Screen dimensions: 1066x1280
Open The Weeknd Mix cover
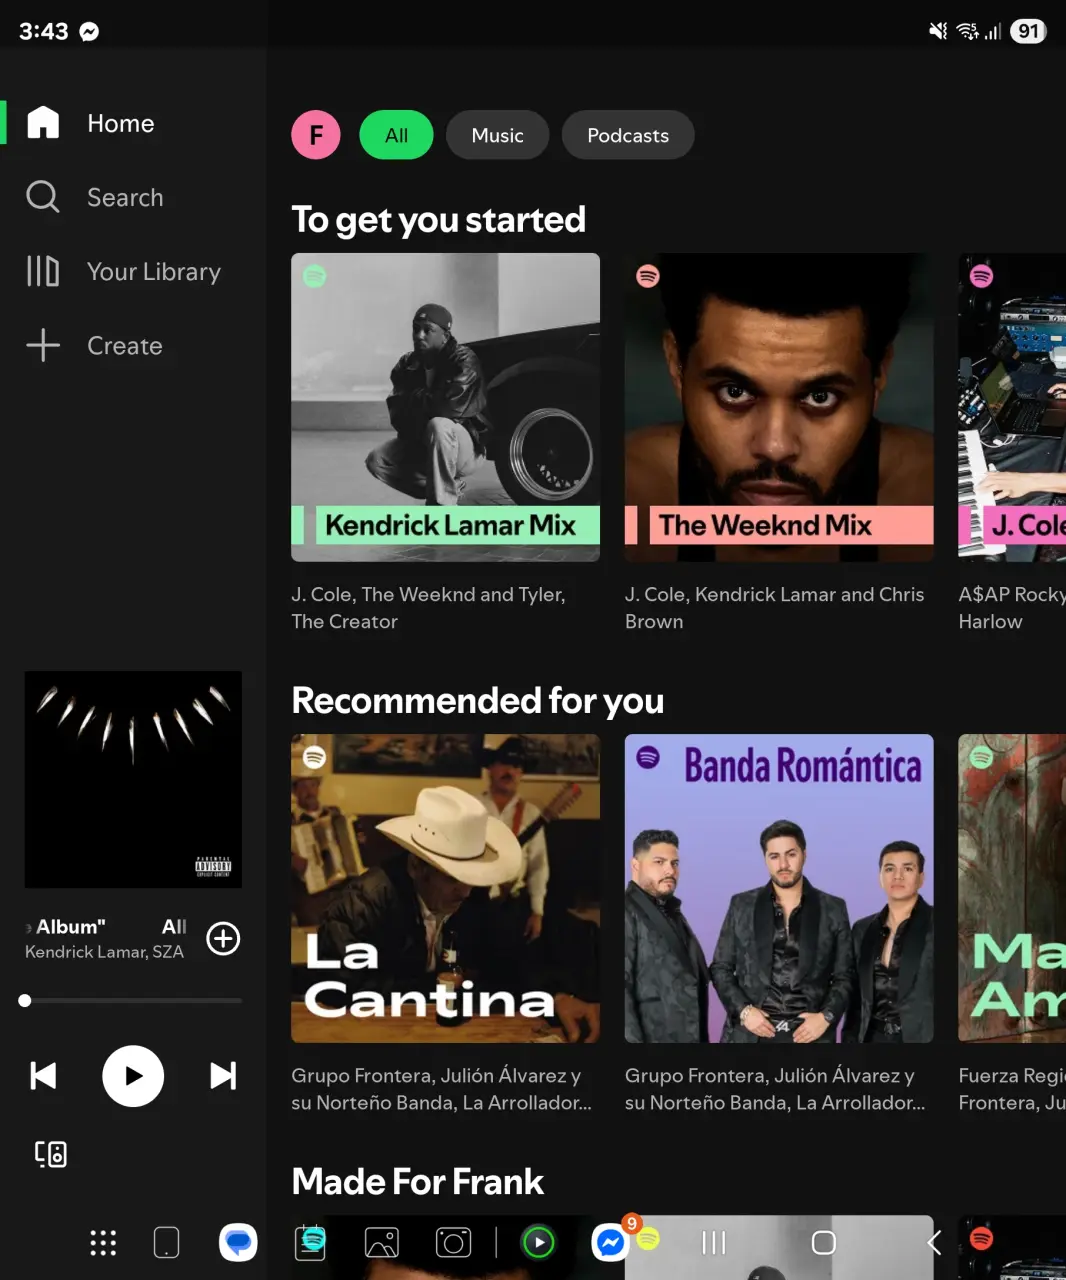[x=779, y=407]
